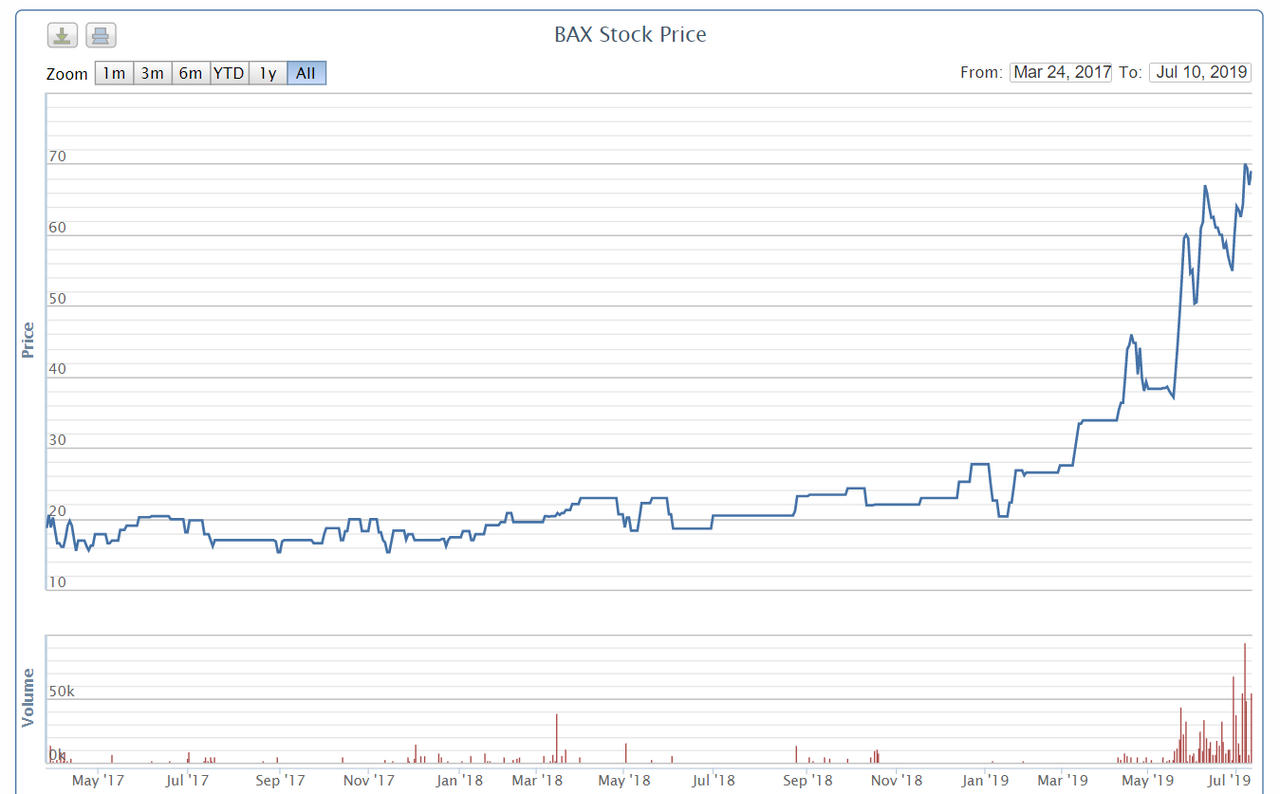The image size is (1280, 794).
Task: Click the May '18 date label
Action: [x=625, y=779]
